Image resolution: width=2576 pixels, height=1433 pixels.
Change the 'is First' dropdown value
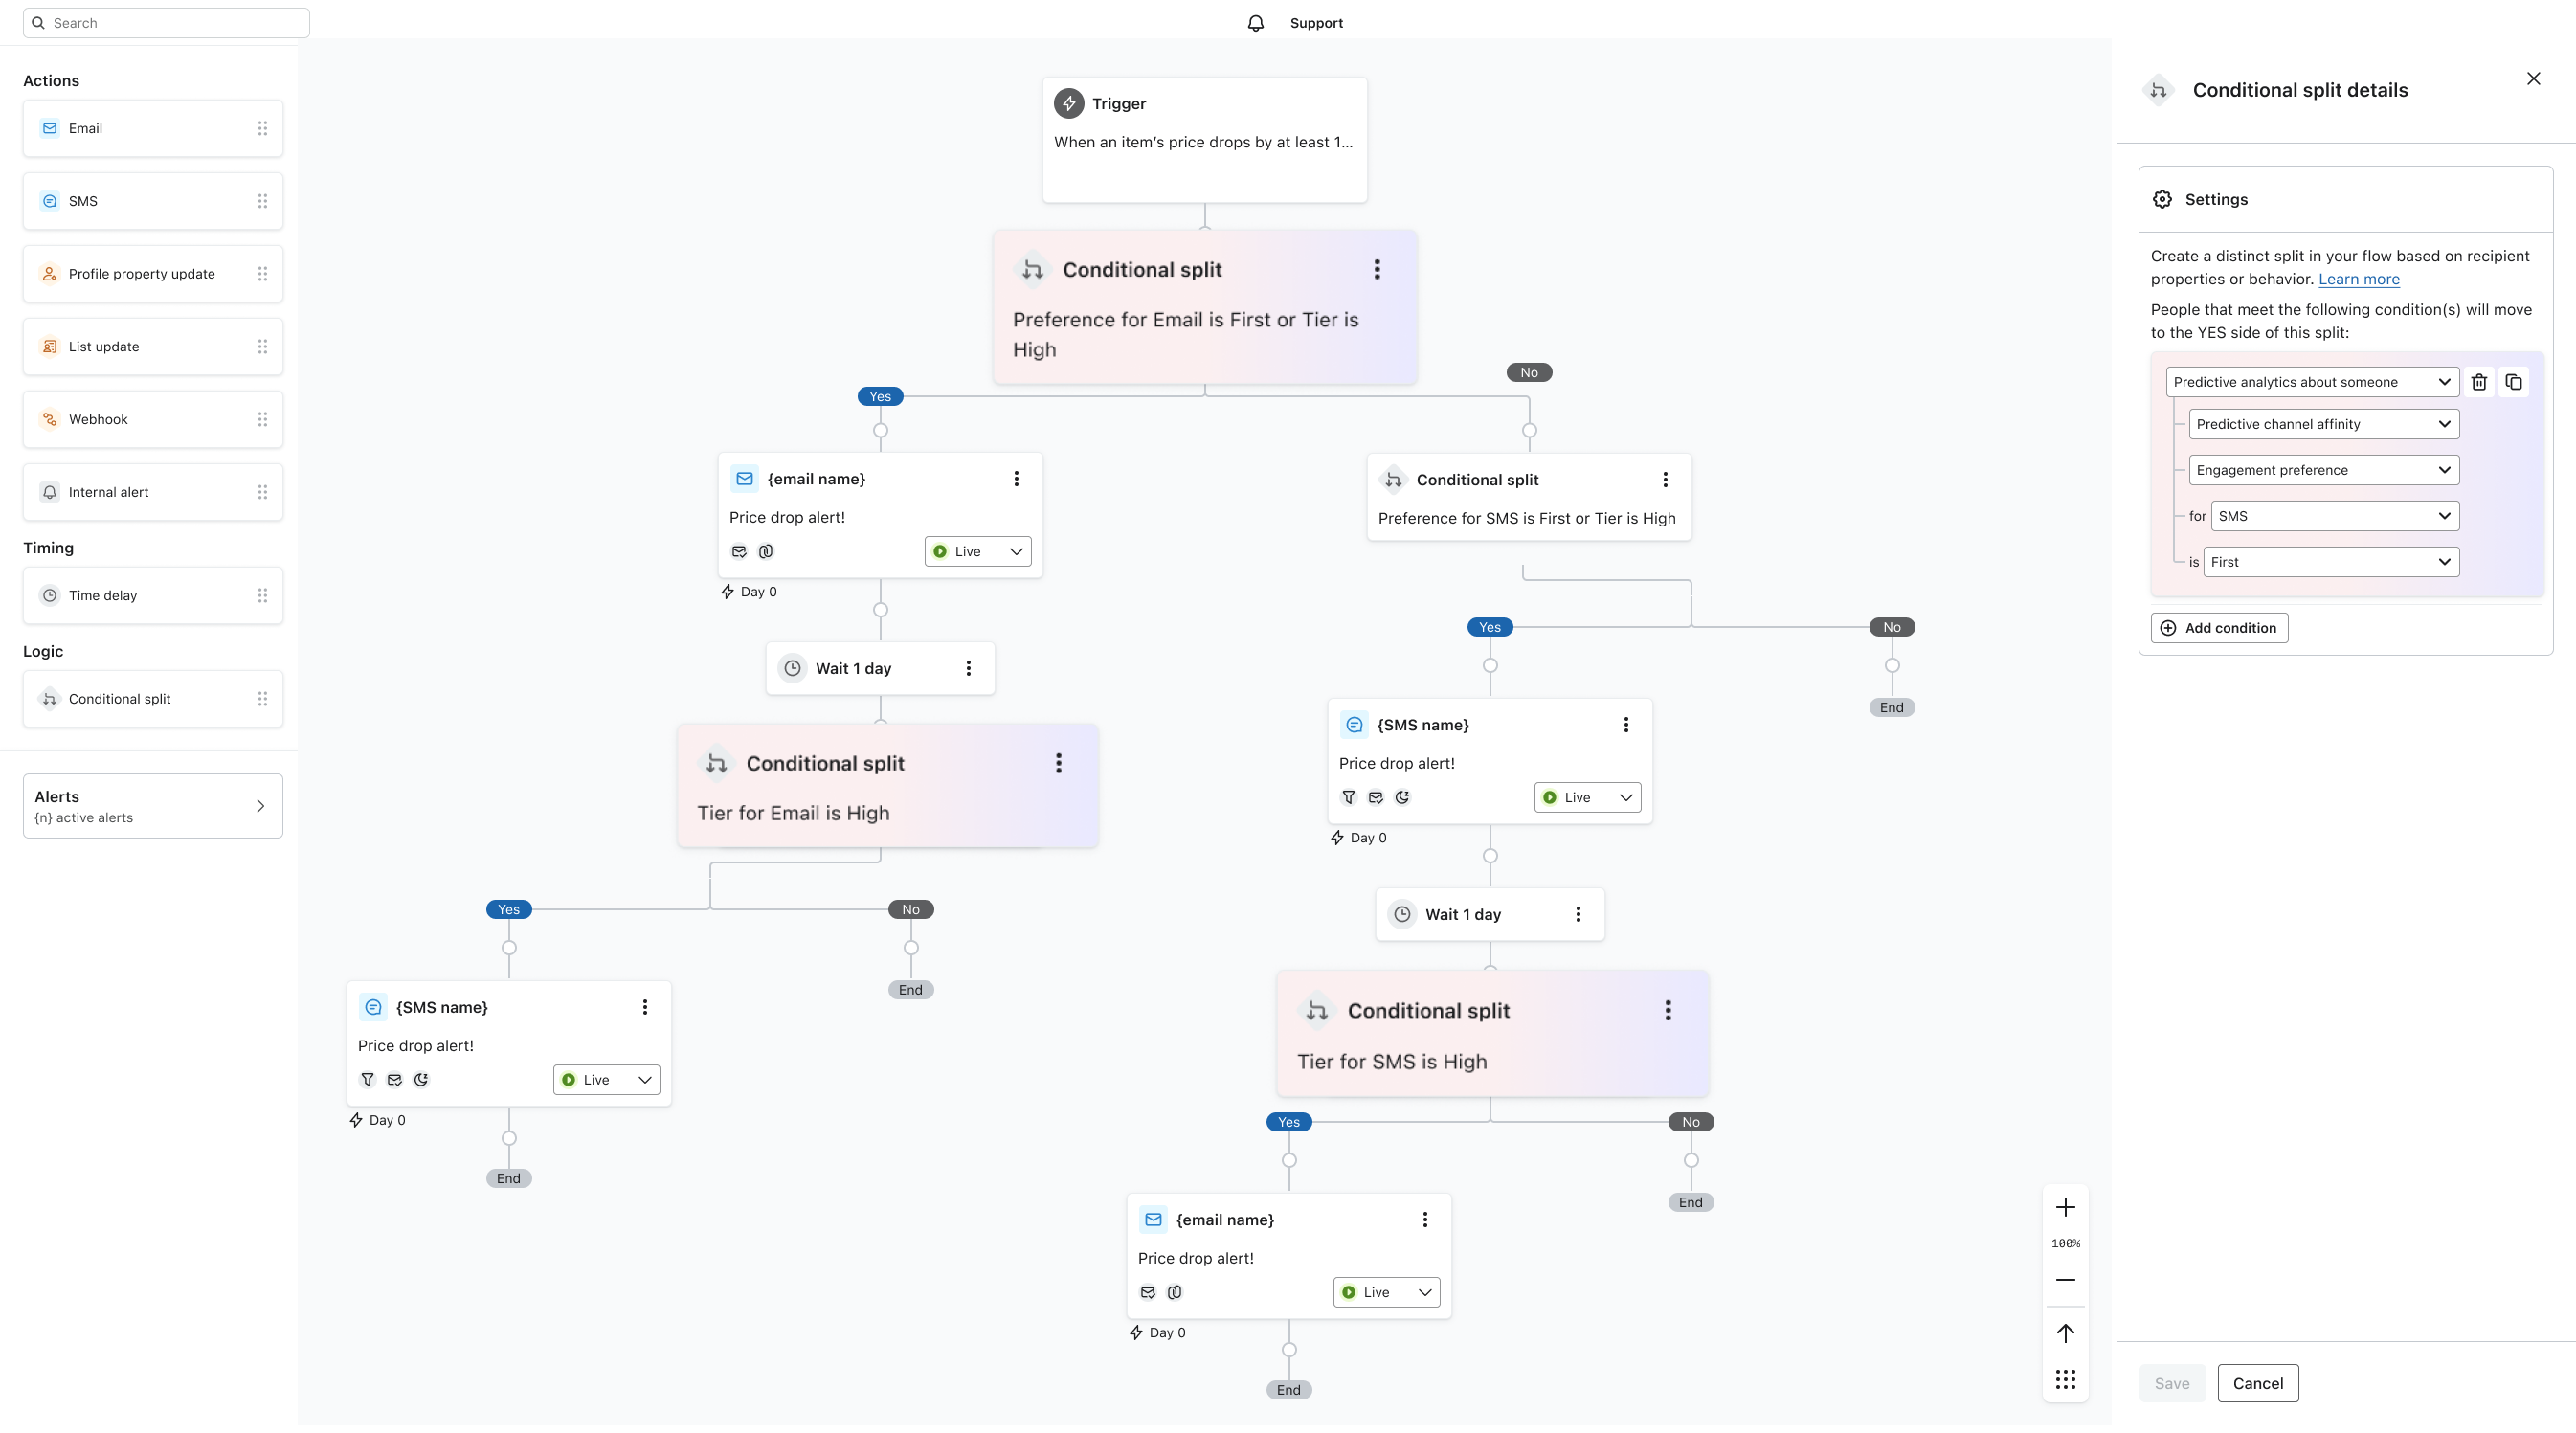2330,562
